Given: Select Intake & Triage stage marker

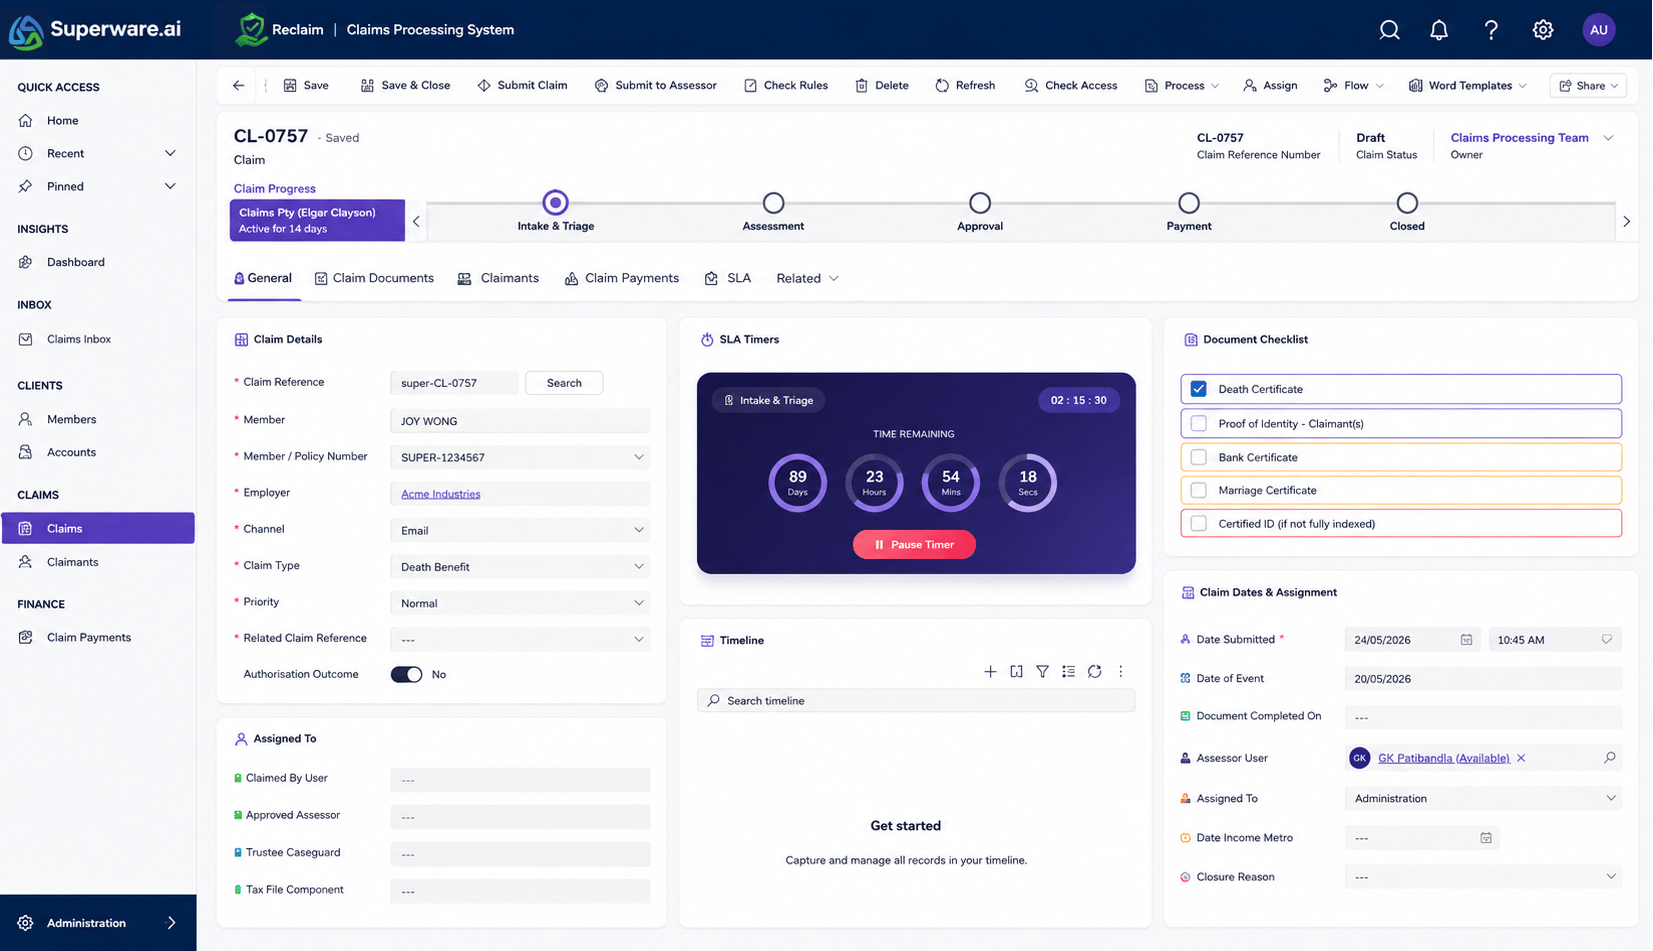Looking at the screenshot, I should [555, 203].
